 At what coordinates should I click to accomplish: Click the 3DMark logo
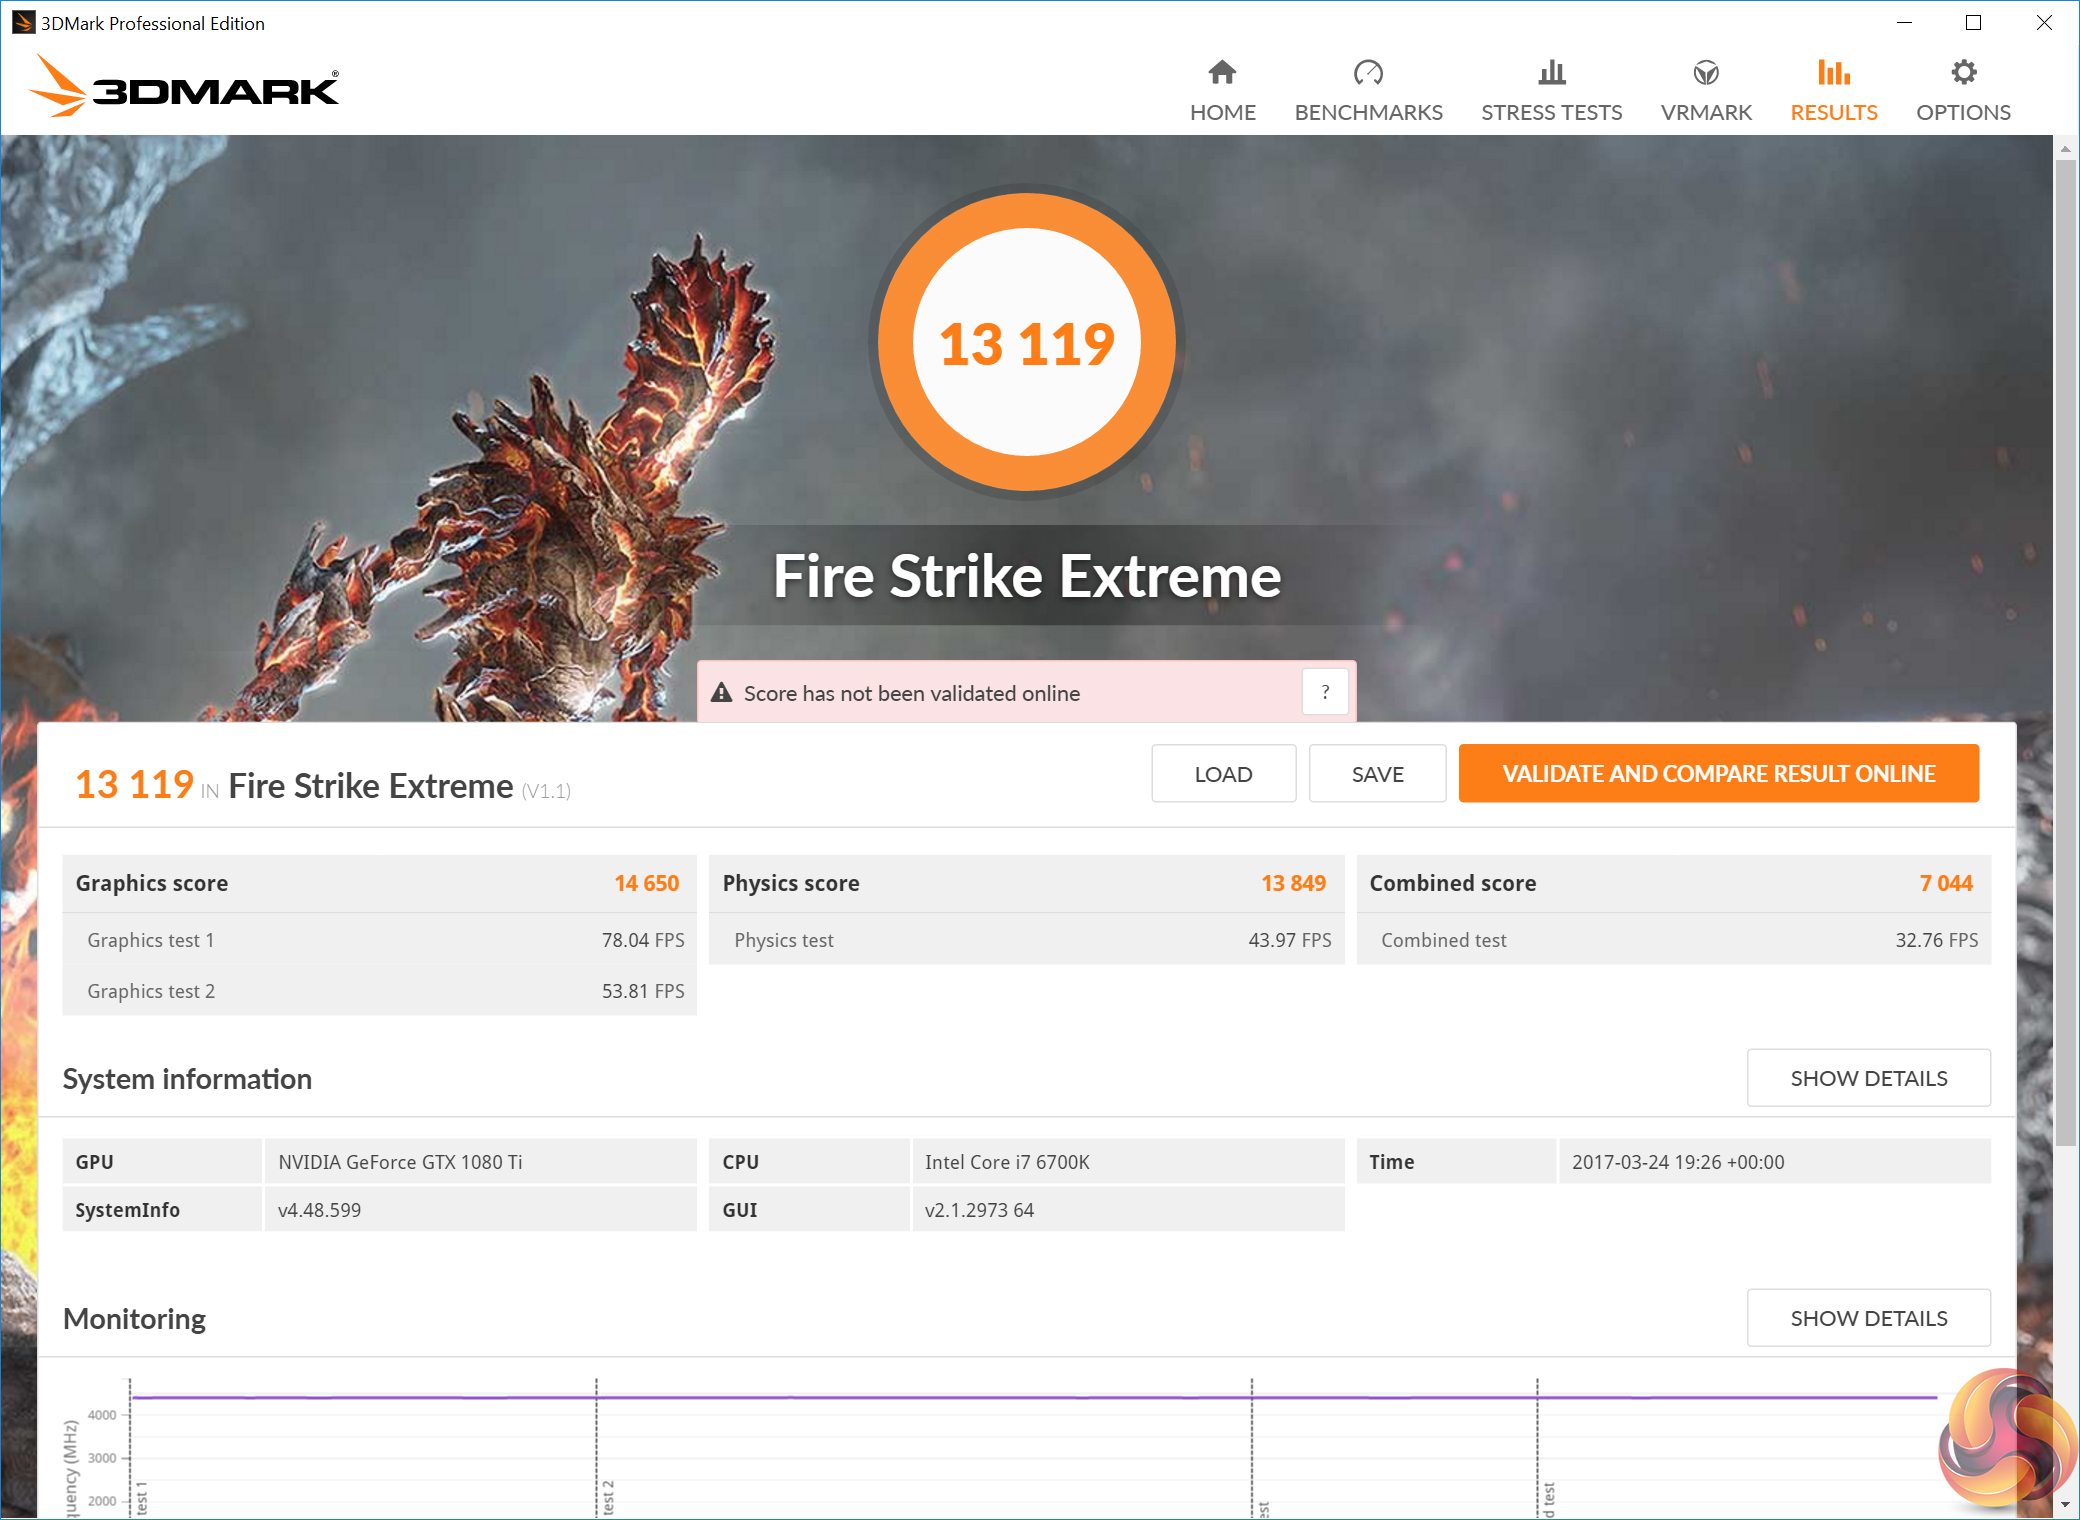185,87
